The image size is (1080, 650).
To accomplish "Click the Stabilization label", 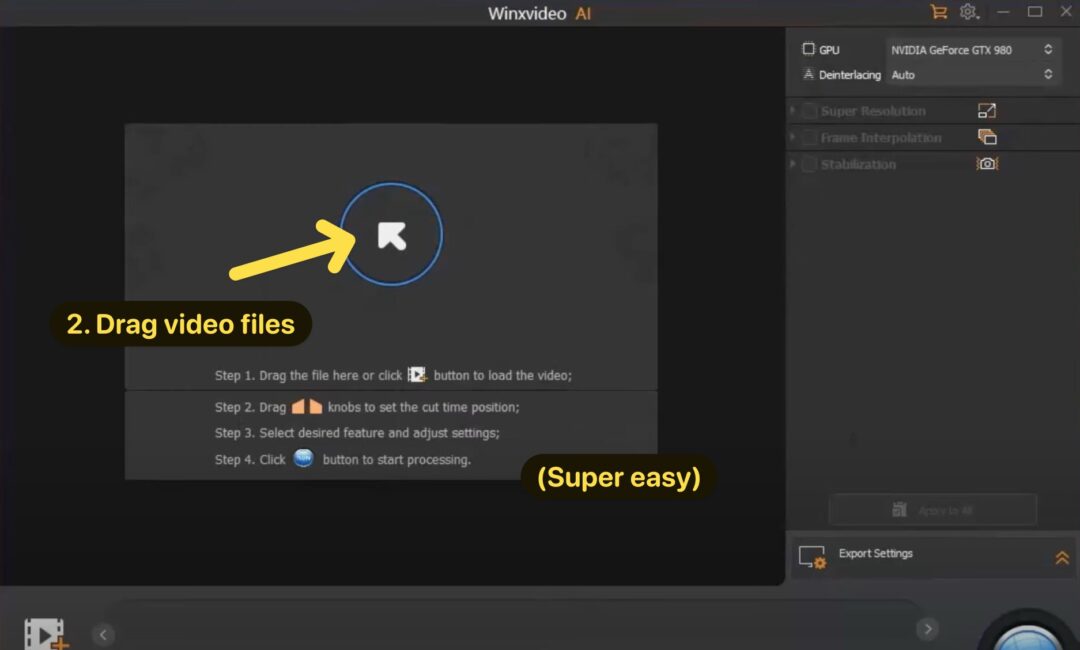I will click(x=858, y=165).
